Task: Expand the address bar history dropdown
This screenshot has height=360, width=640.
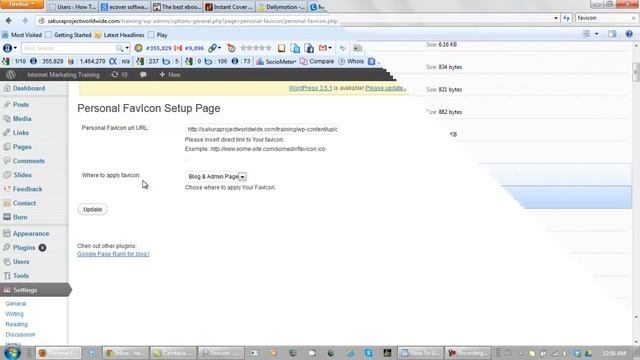Action: (x=556, y=18)
